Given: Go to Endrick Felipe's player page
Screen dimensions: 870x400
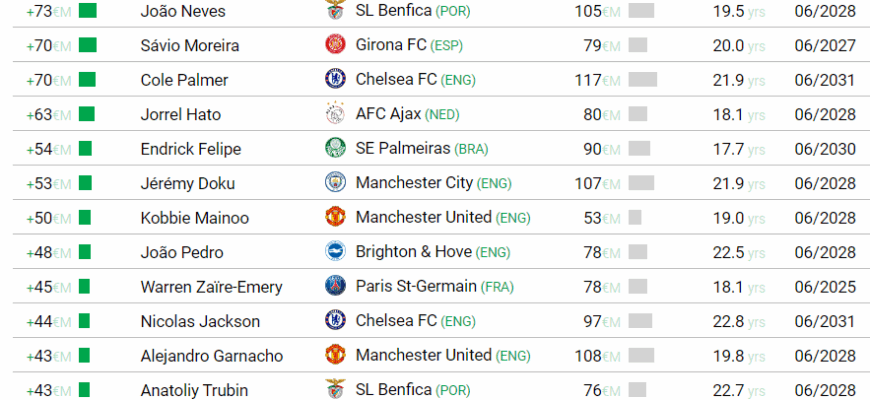Looking at the screenshot, I should [x=191, y=149].
